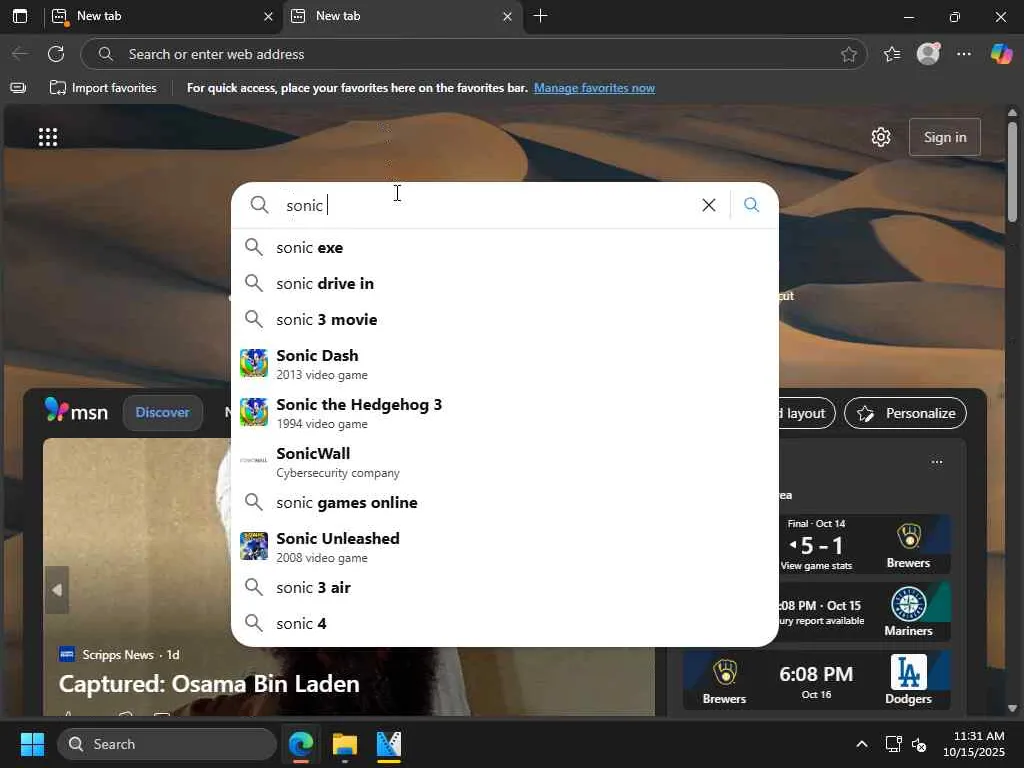Choose Sonic the Hedgehog 3 suggestion
The width and height of the screenshot is (1024, 768).
point(505,413)
